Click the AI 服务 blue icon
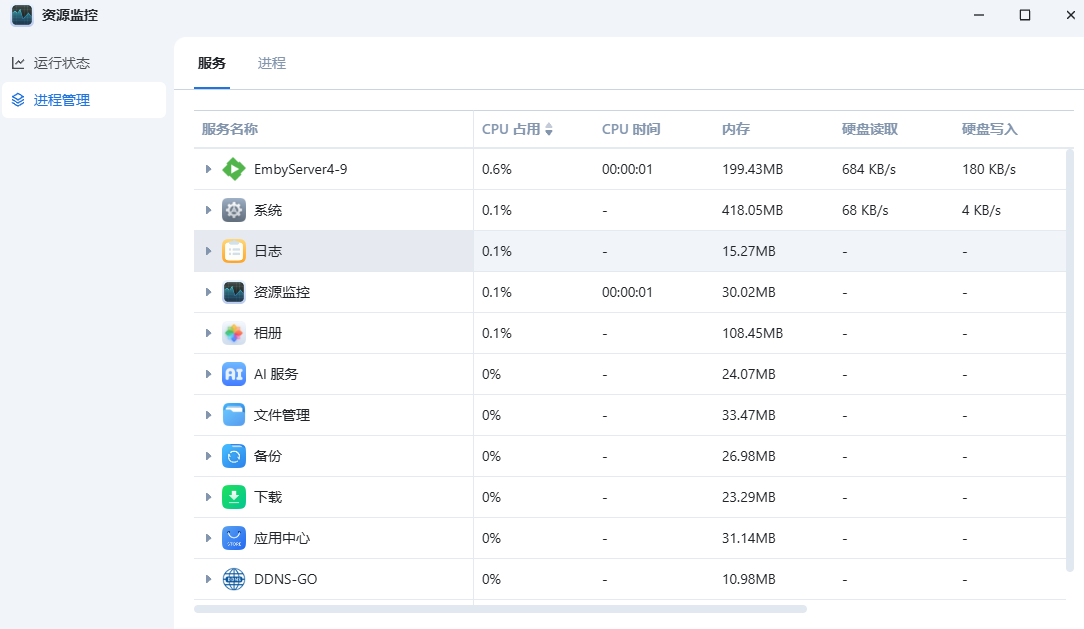The image size is (1084, 629). [x=234, y=374]
